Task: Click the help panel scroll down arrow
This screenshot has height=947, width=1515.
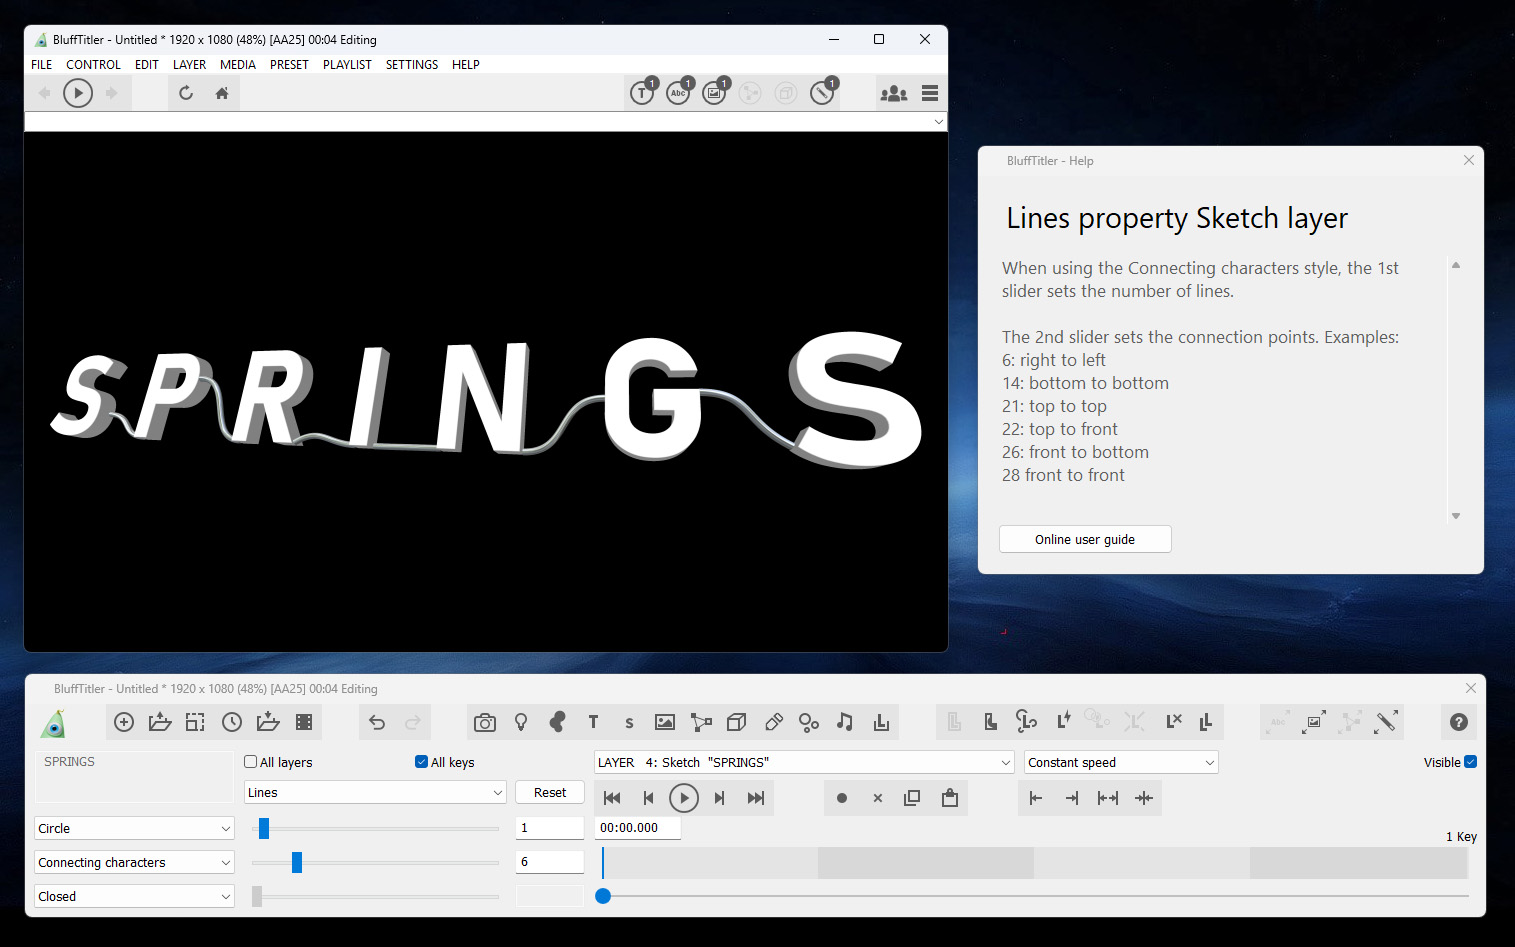Action: 1456,516
